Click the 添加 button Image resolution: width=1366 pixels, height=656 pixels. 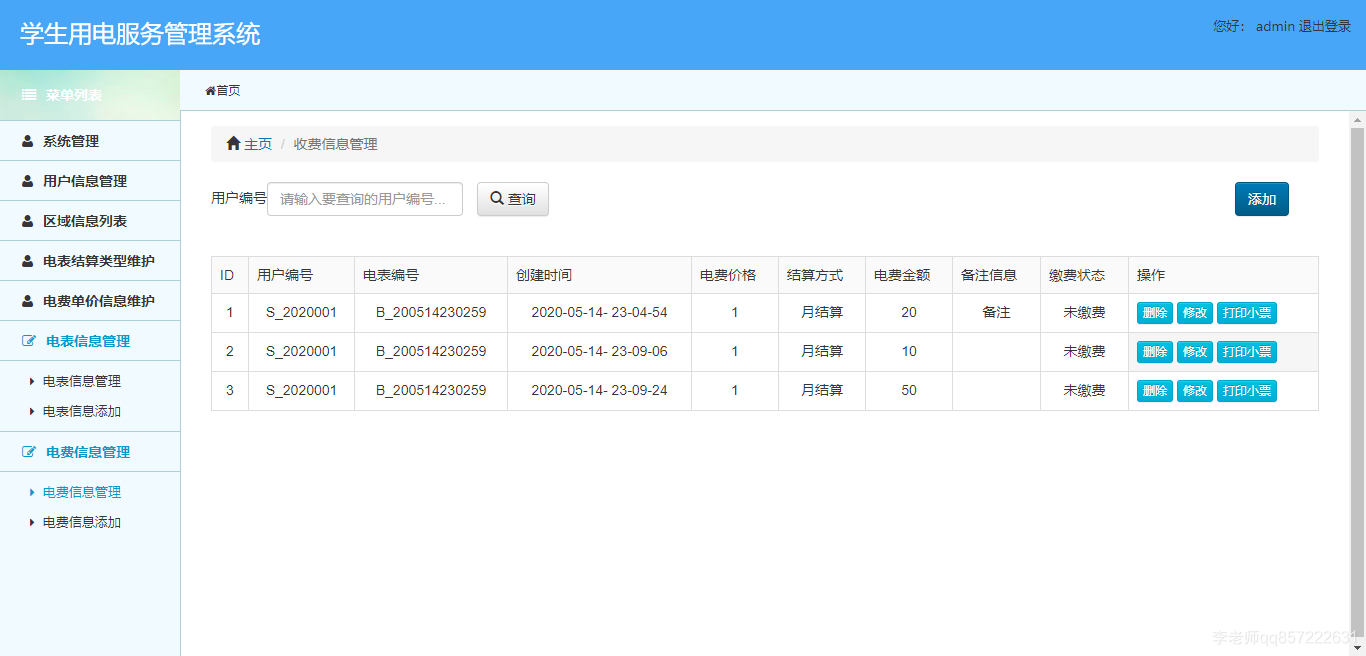pos(1261,198)
